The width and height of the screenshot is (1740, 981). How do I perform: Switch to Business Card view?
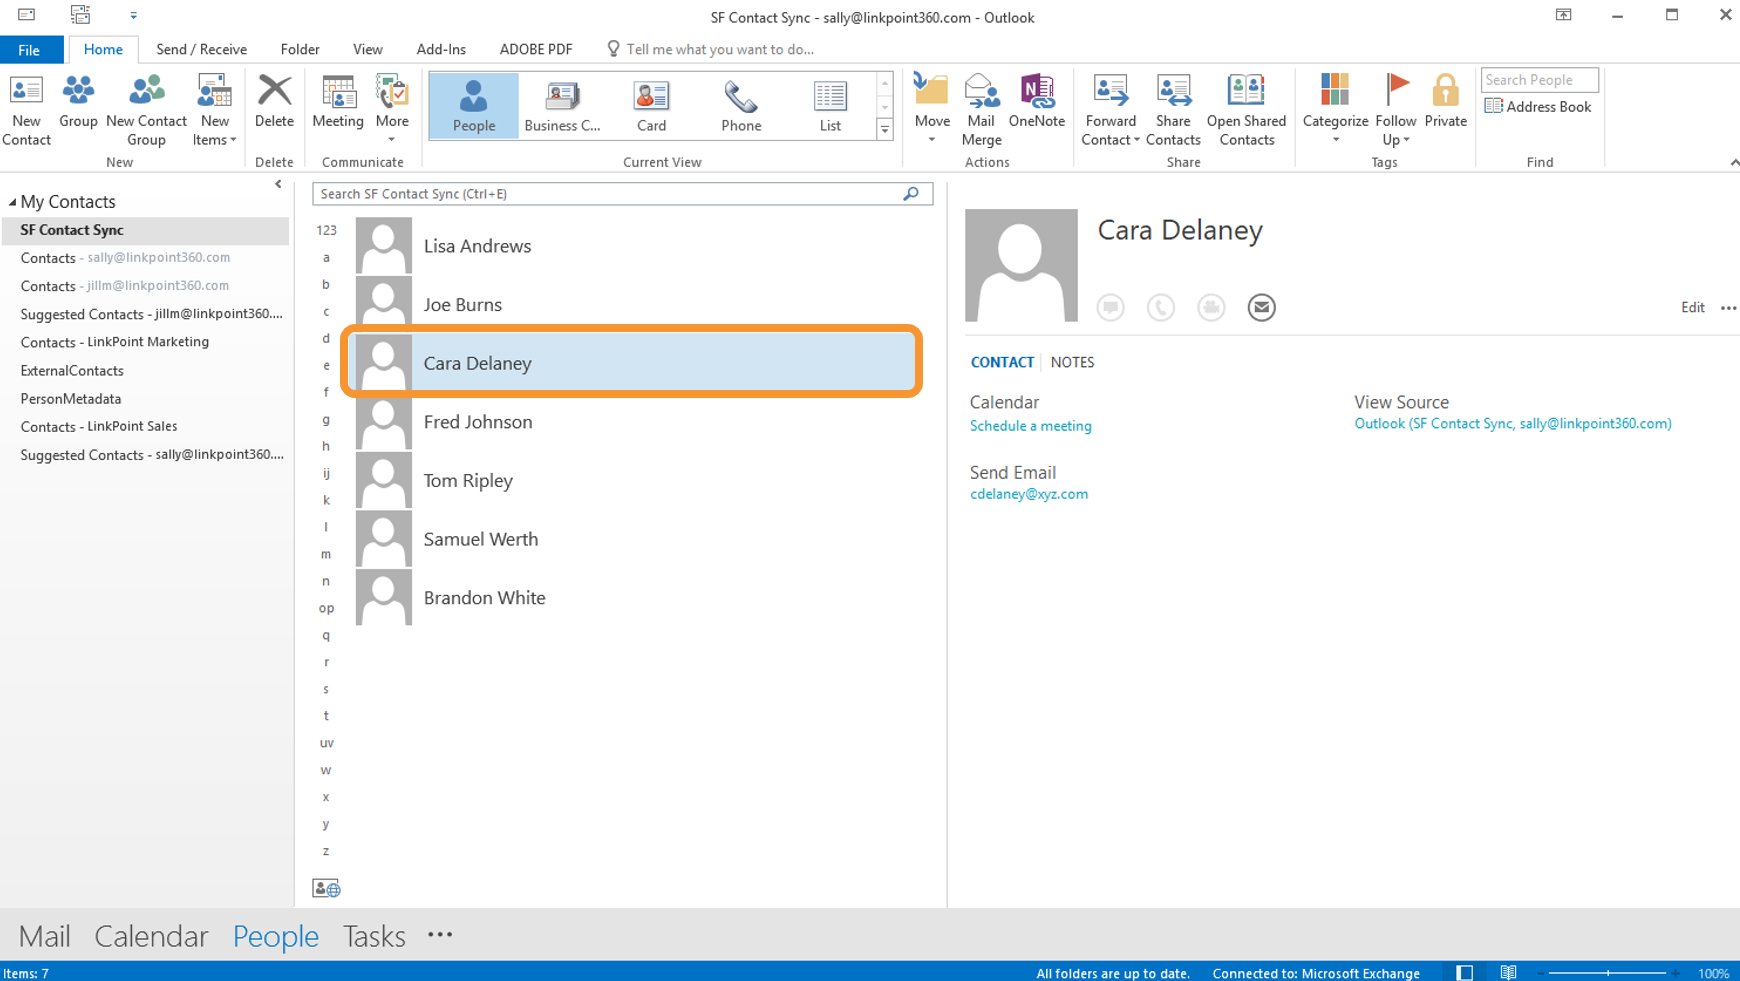point(562,106)
